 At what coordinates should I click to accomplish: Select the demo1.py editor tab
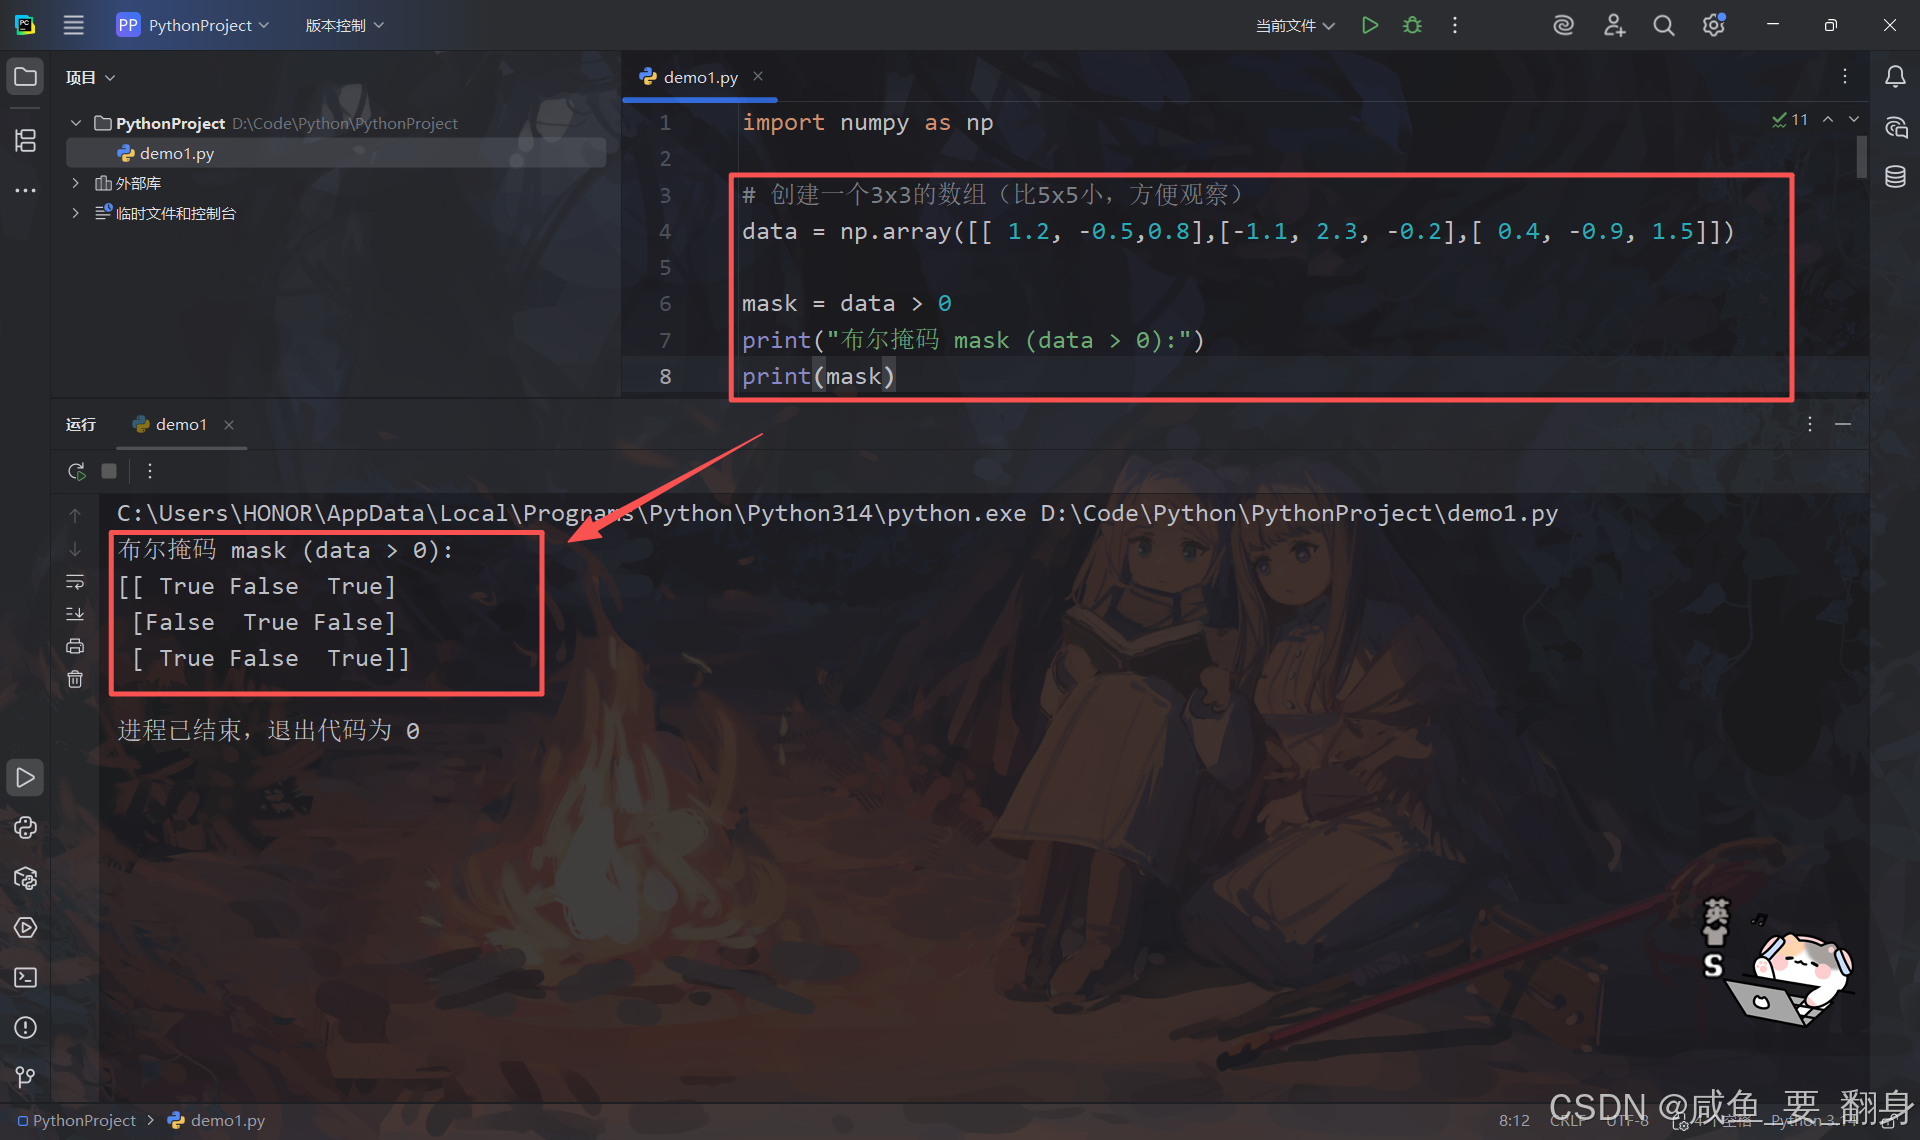point(700,77)
